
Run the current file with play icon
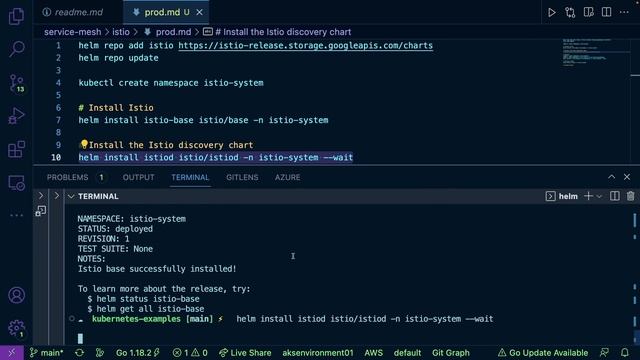551,12
